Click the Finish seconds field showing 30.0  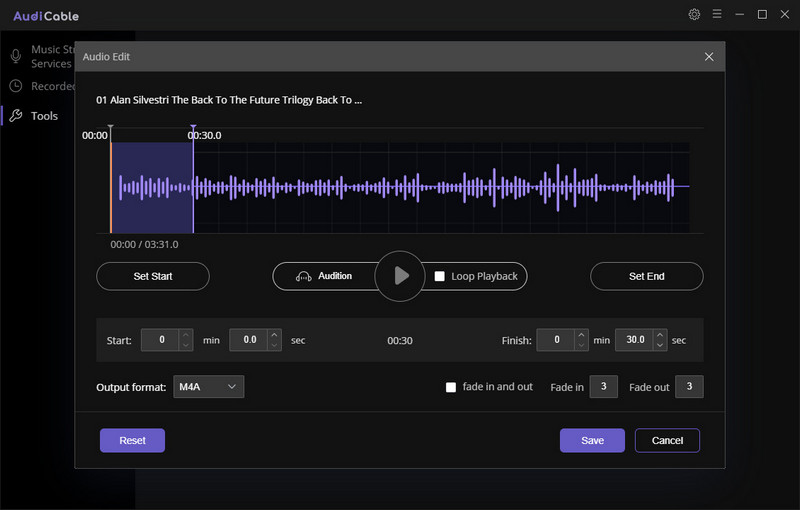pyautogui.click(x=635, y=340)
